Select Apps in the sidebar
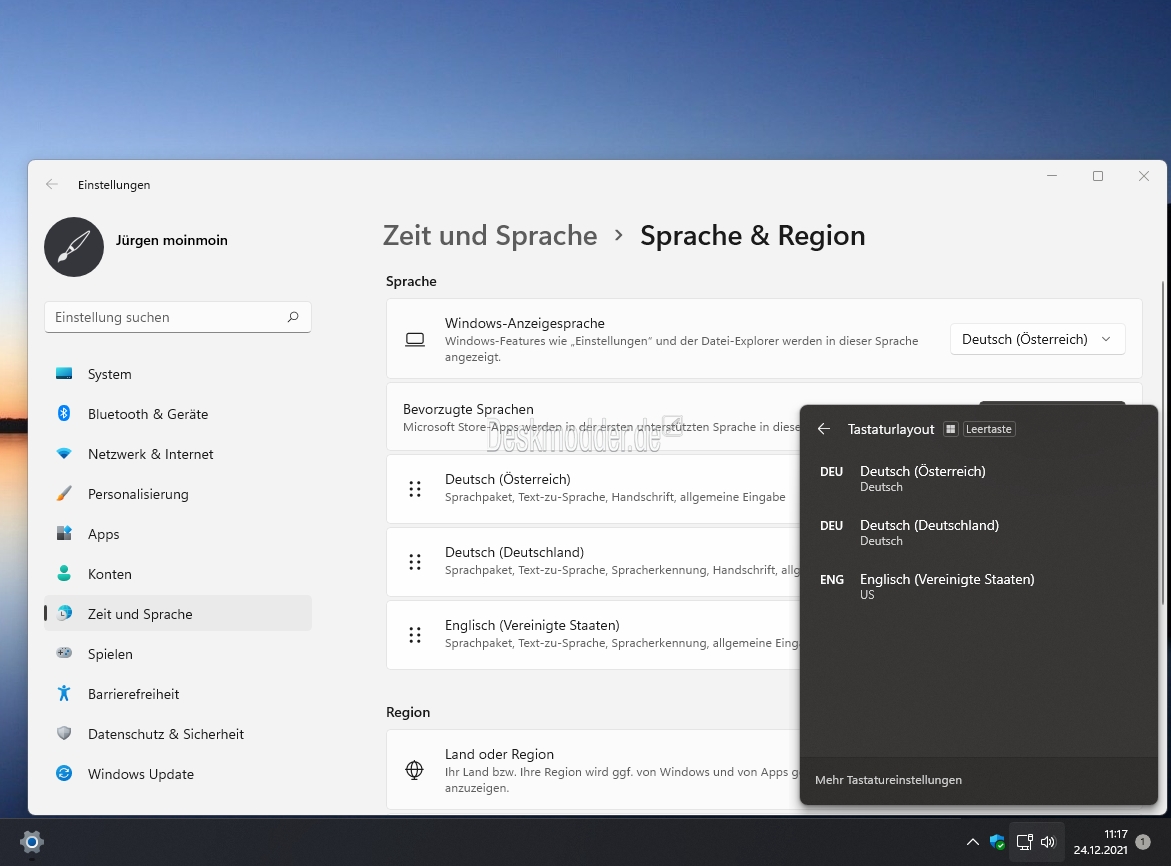Screen dimensions: 1171x866 pos(178,534)
